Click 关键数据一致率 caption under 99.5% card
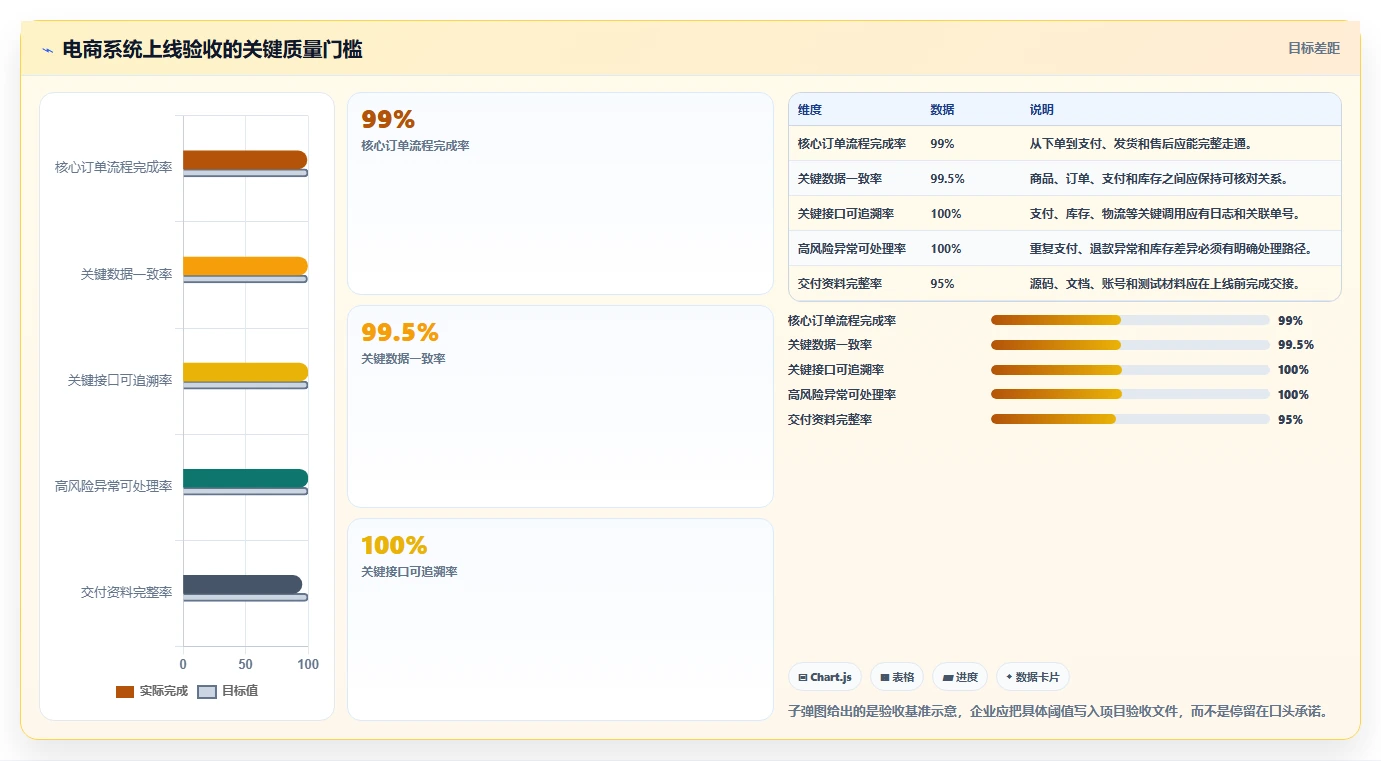This screenshot has width=1381, height=761. [403, 359]
